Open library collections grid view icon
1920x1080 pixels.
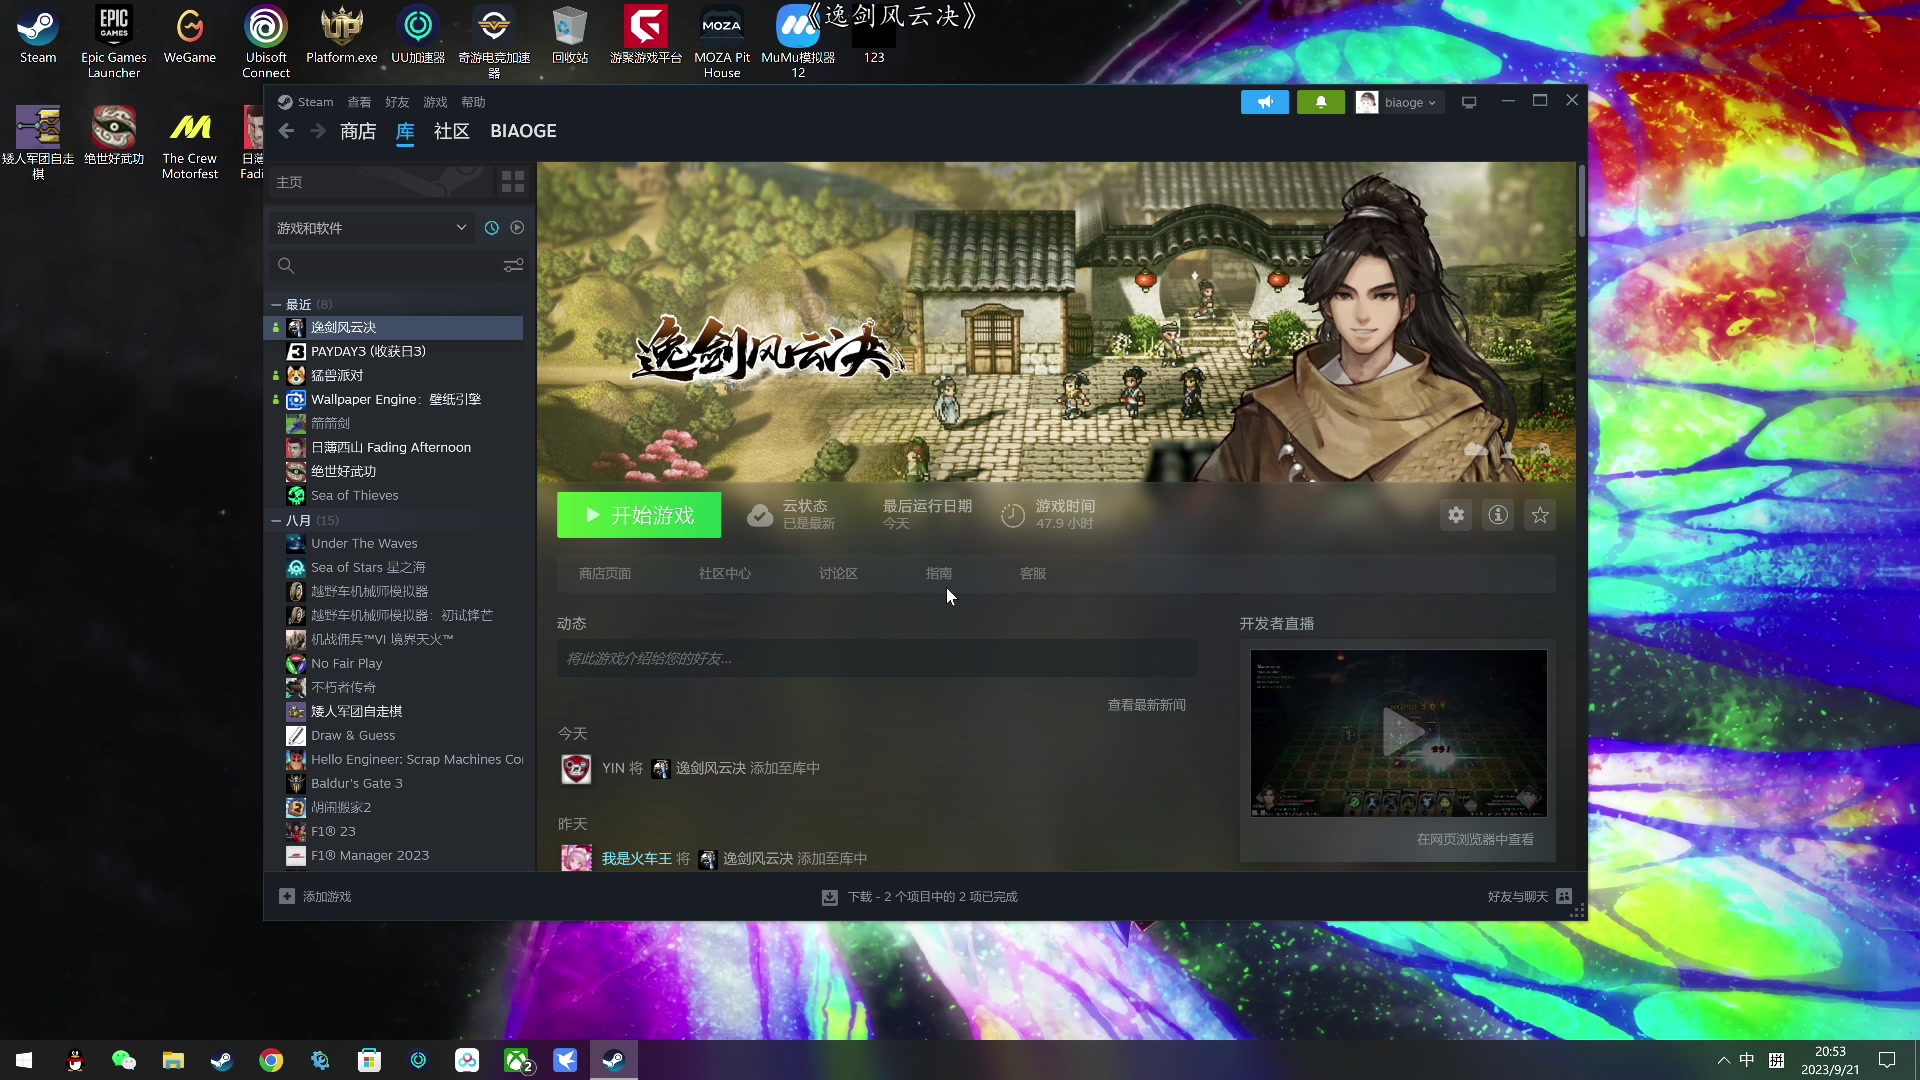(513, 182)
